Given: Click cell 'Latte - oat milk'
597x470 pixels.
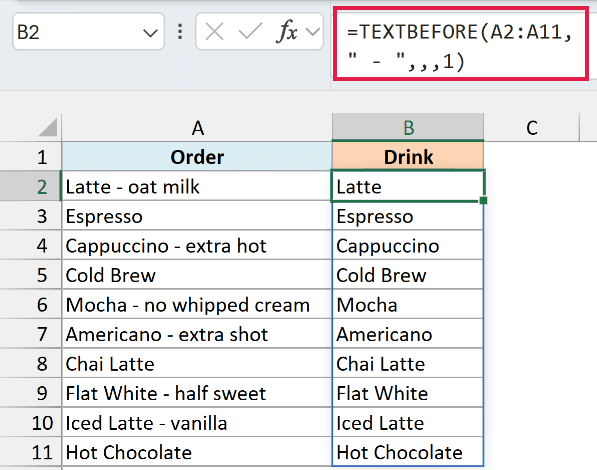Looking at the screenshot, I should click(x=197, y=186).
